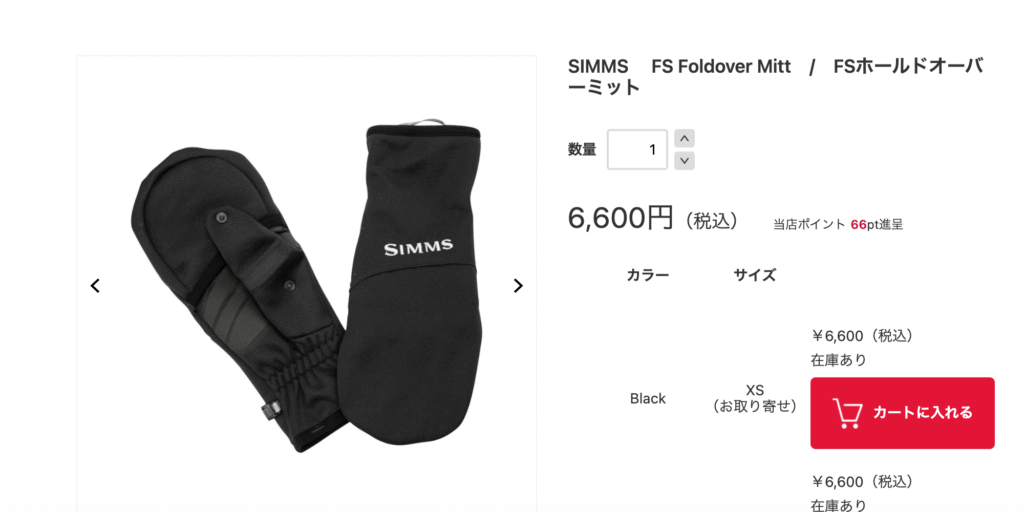Click the カラー column header
1024x512 pixels.
pos(648,275)
